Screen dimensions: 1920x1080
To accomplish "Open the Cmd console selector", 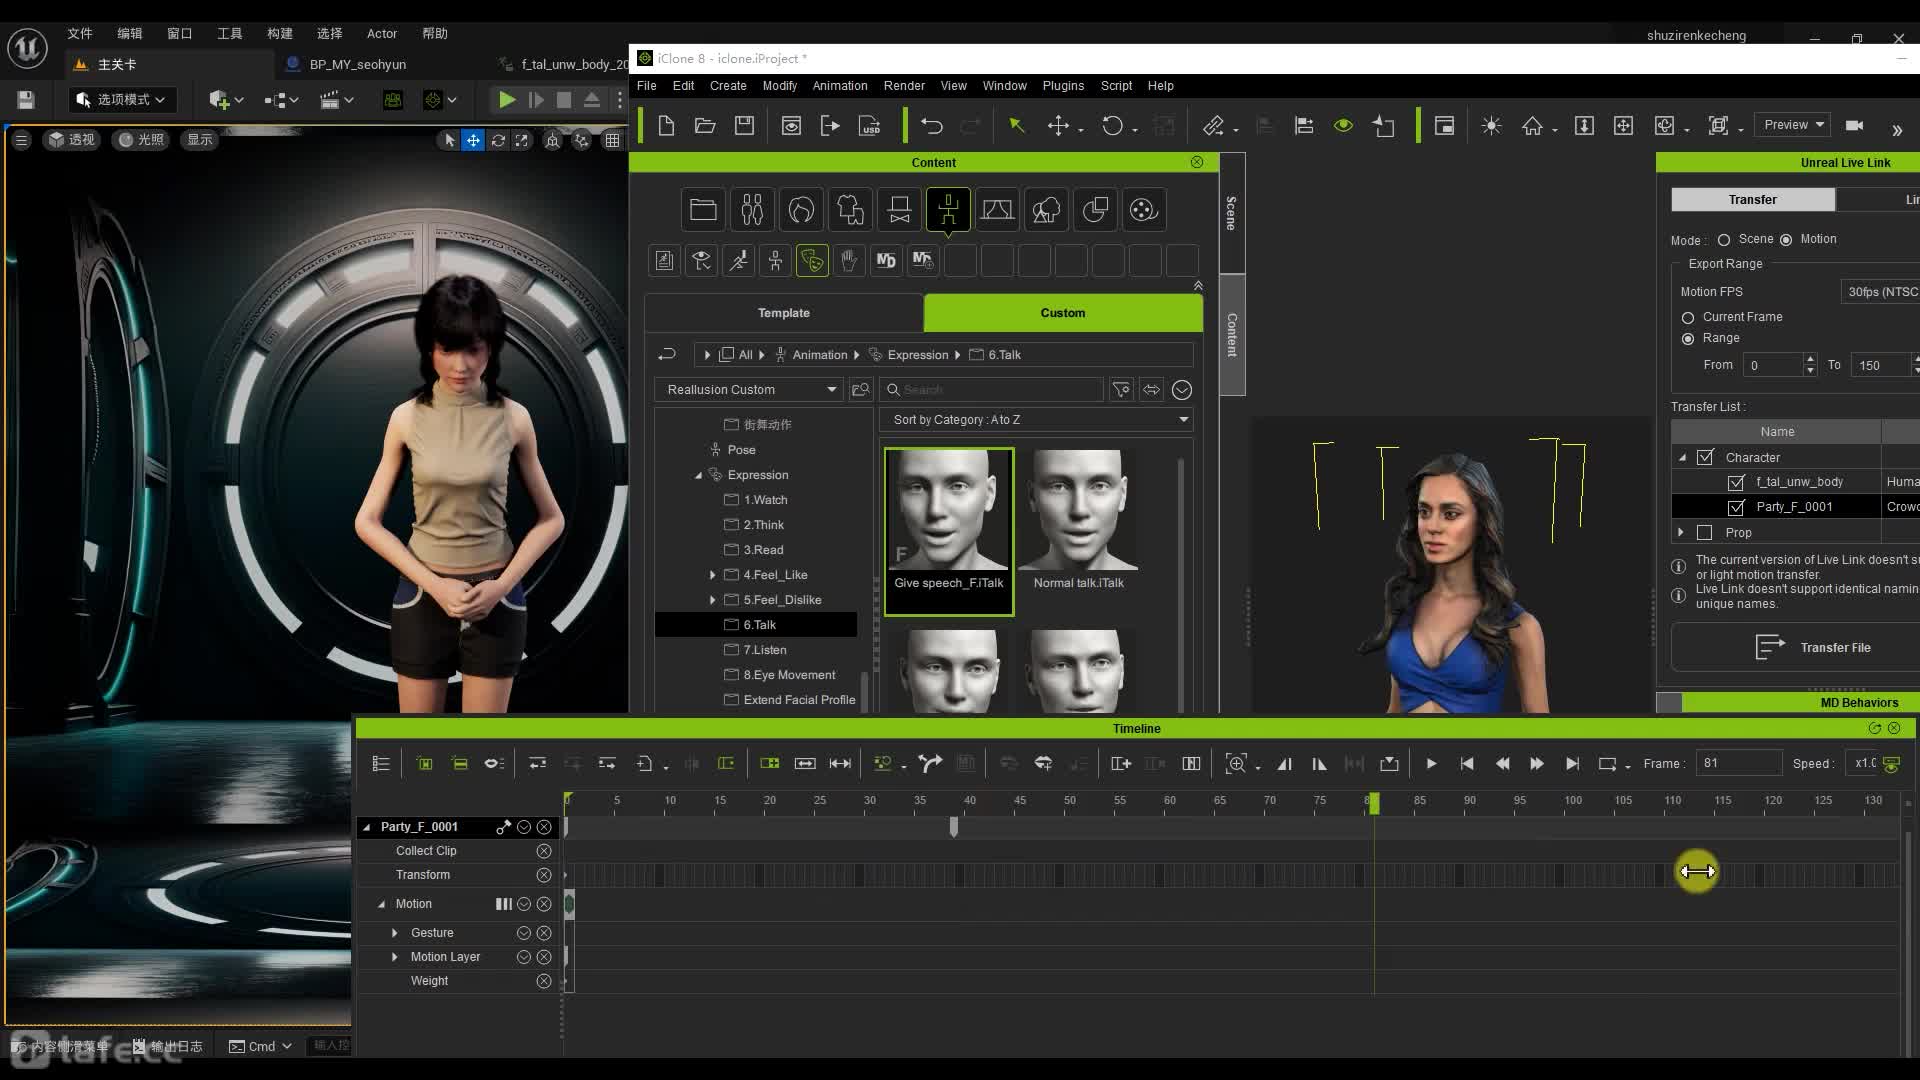I will pyautogui.click(x=260, y=1046).
